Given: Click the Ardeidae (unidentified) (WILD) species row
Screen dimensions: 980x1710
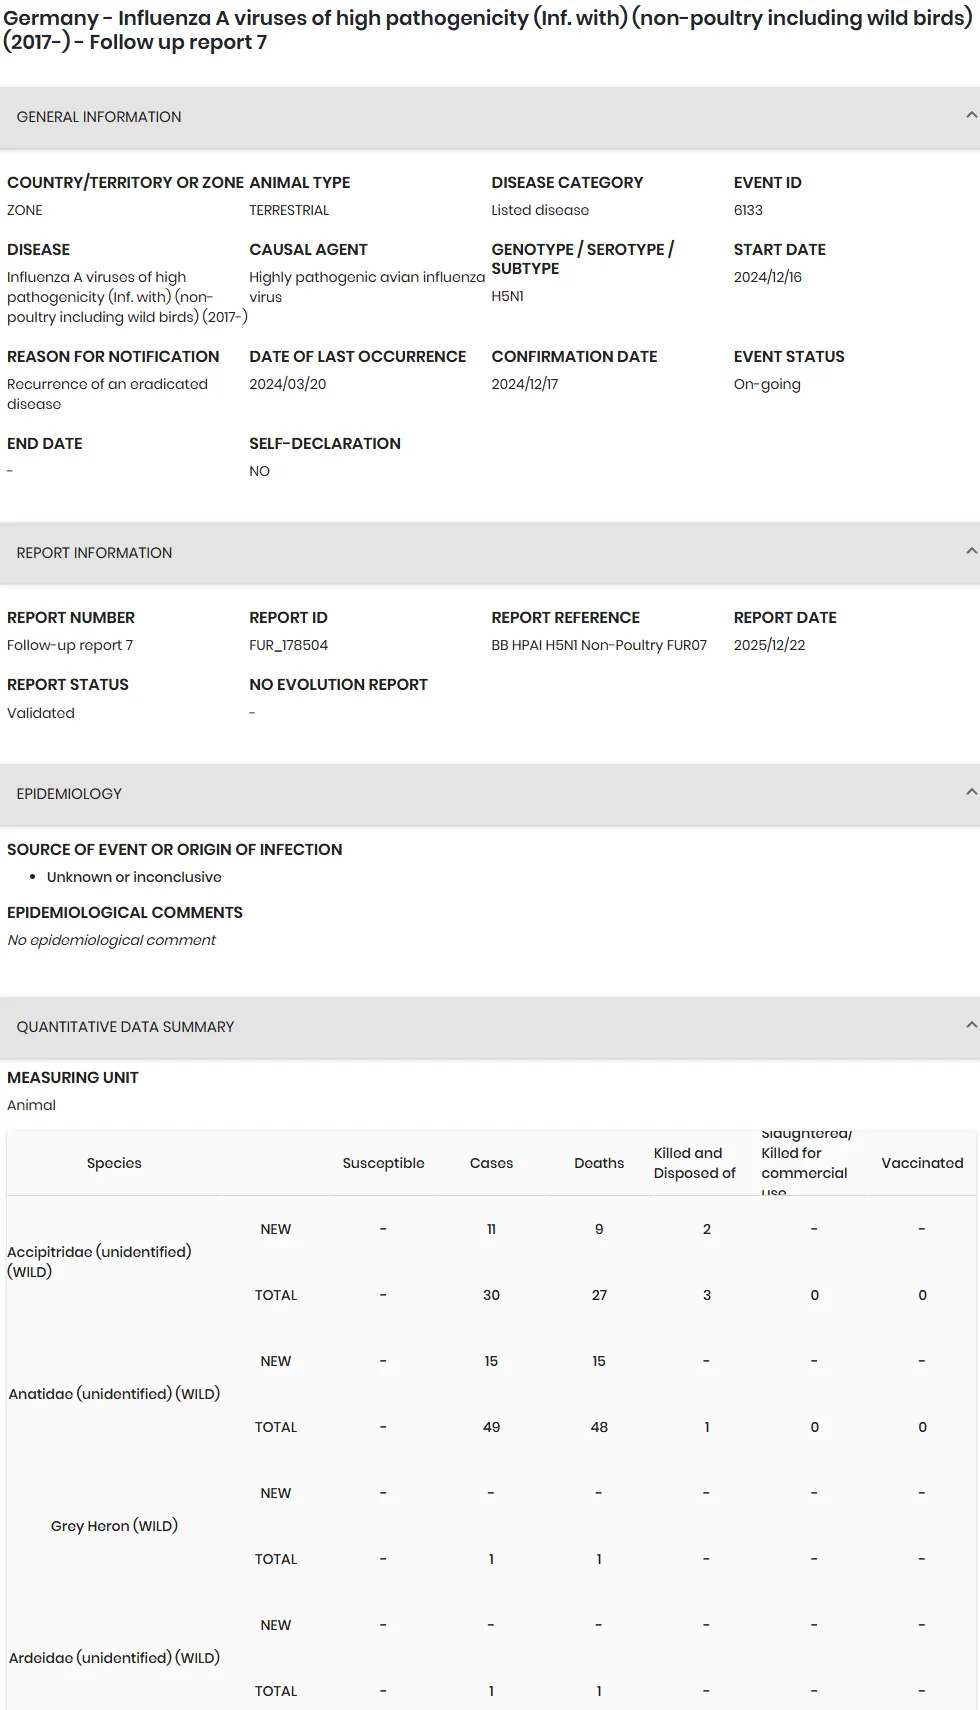Looking at the screenshot, I should (x=114, y=1658).
